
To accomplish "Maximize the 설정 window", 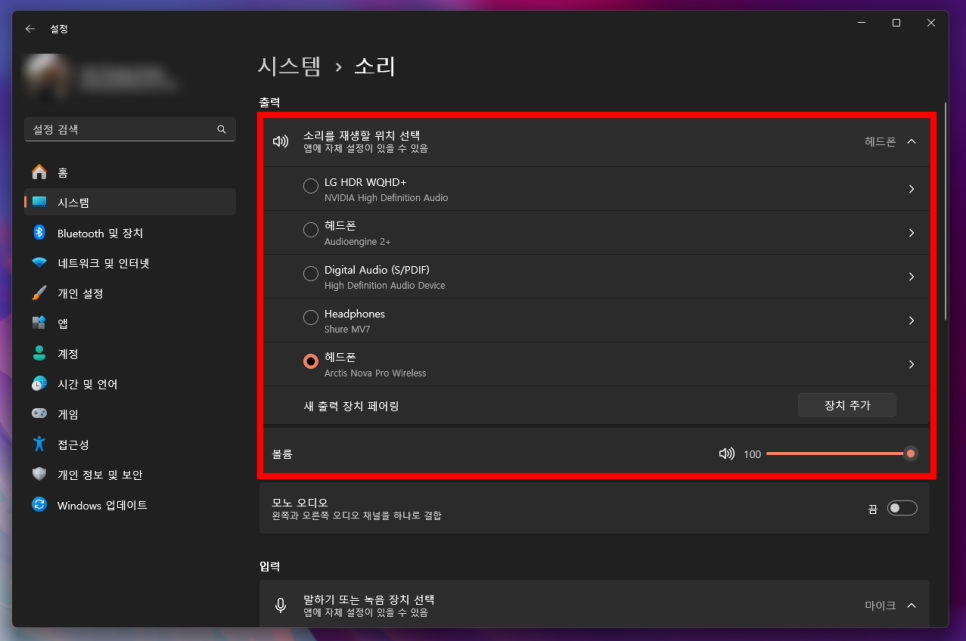I will [x=896, y=23].
